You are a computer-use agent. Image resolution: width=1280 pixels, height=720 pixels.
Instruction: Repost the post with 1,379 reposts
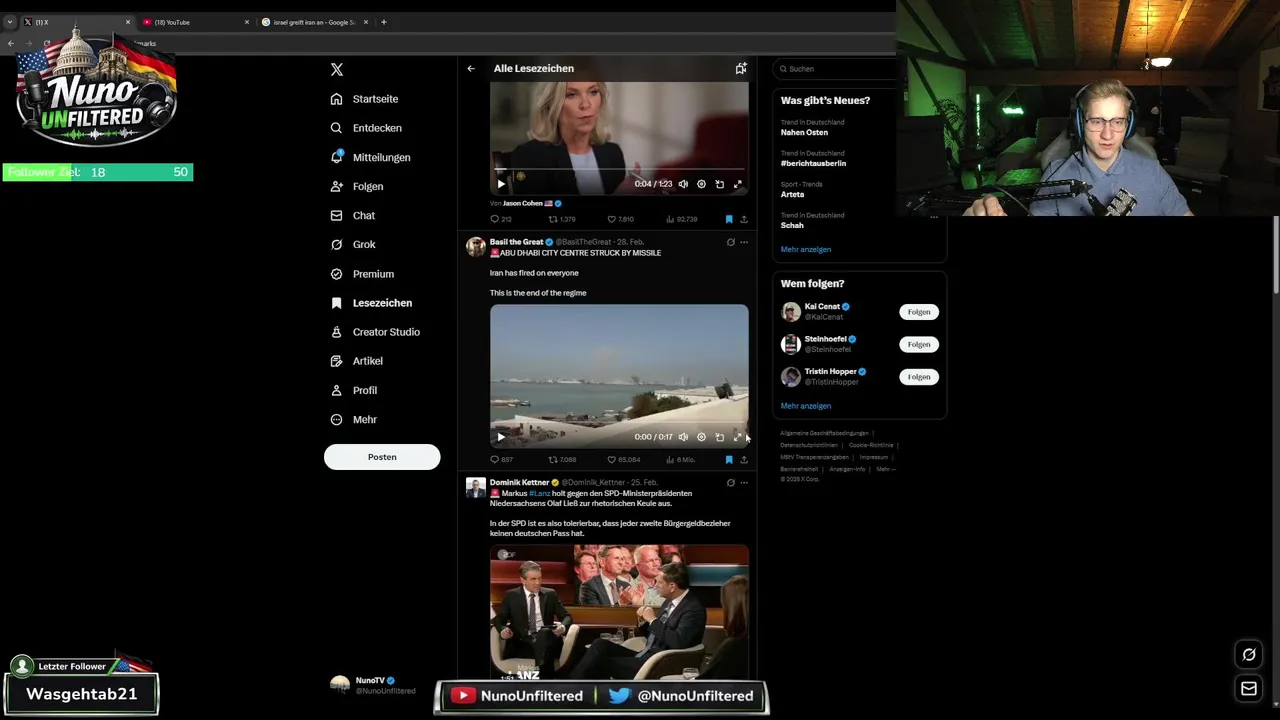[x=562, y=219]
